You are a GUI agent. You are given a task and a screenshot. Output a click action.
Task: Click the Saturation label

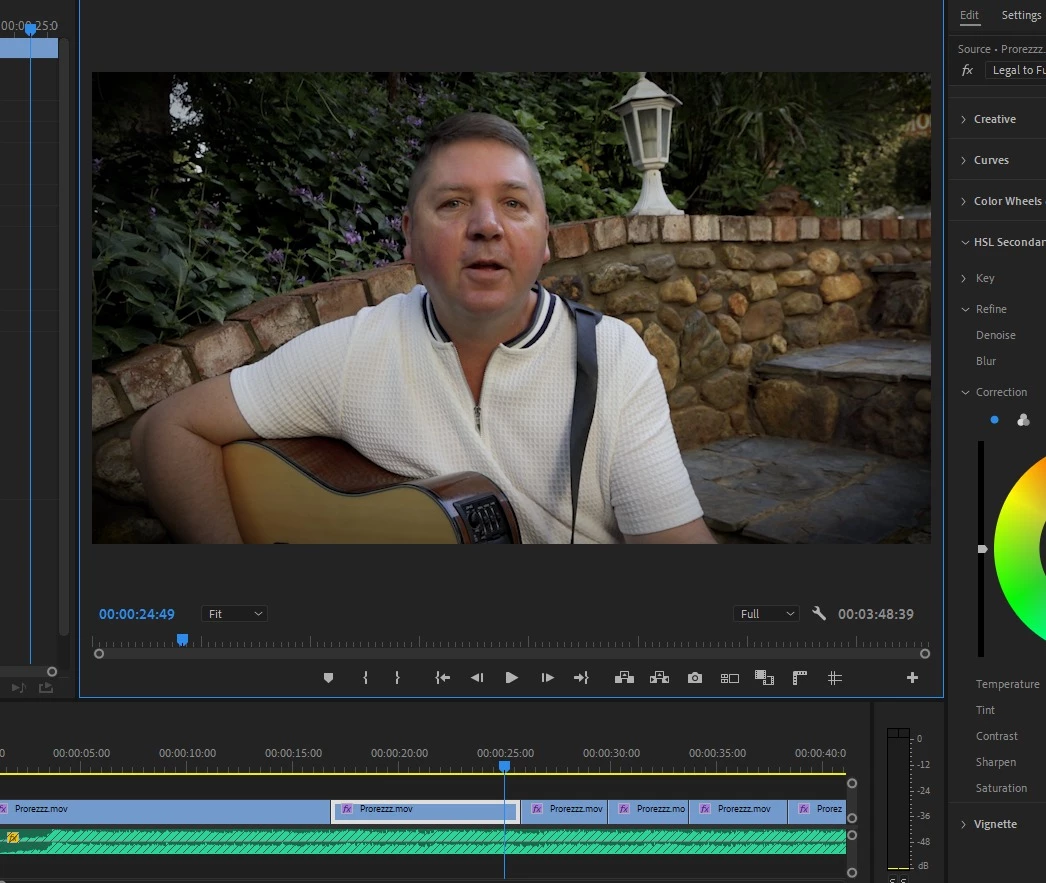tap(1001, 788)
